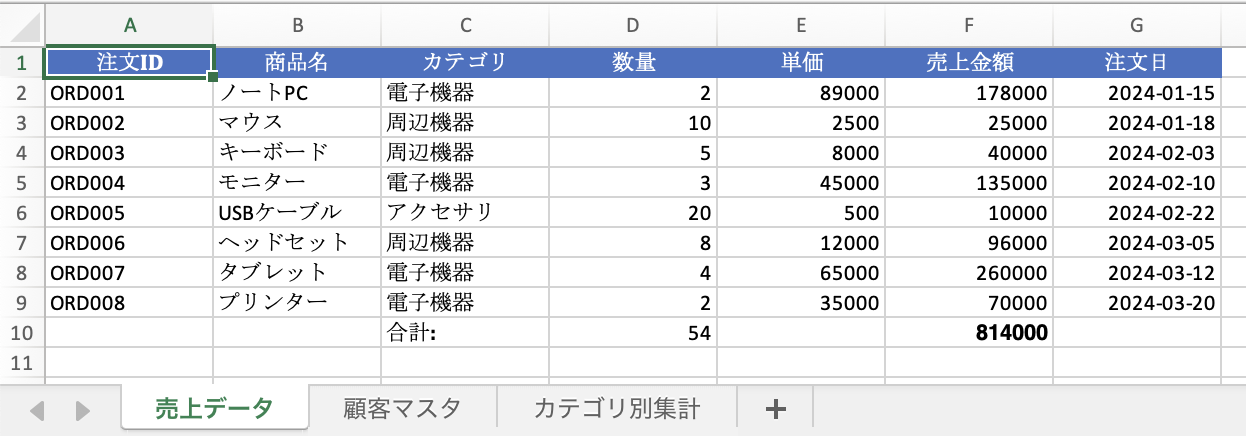Click the date cell 2024-03-20

pyautogui.click(x=1137, y=303)
